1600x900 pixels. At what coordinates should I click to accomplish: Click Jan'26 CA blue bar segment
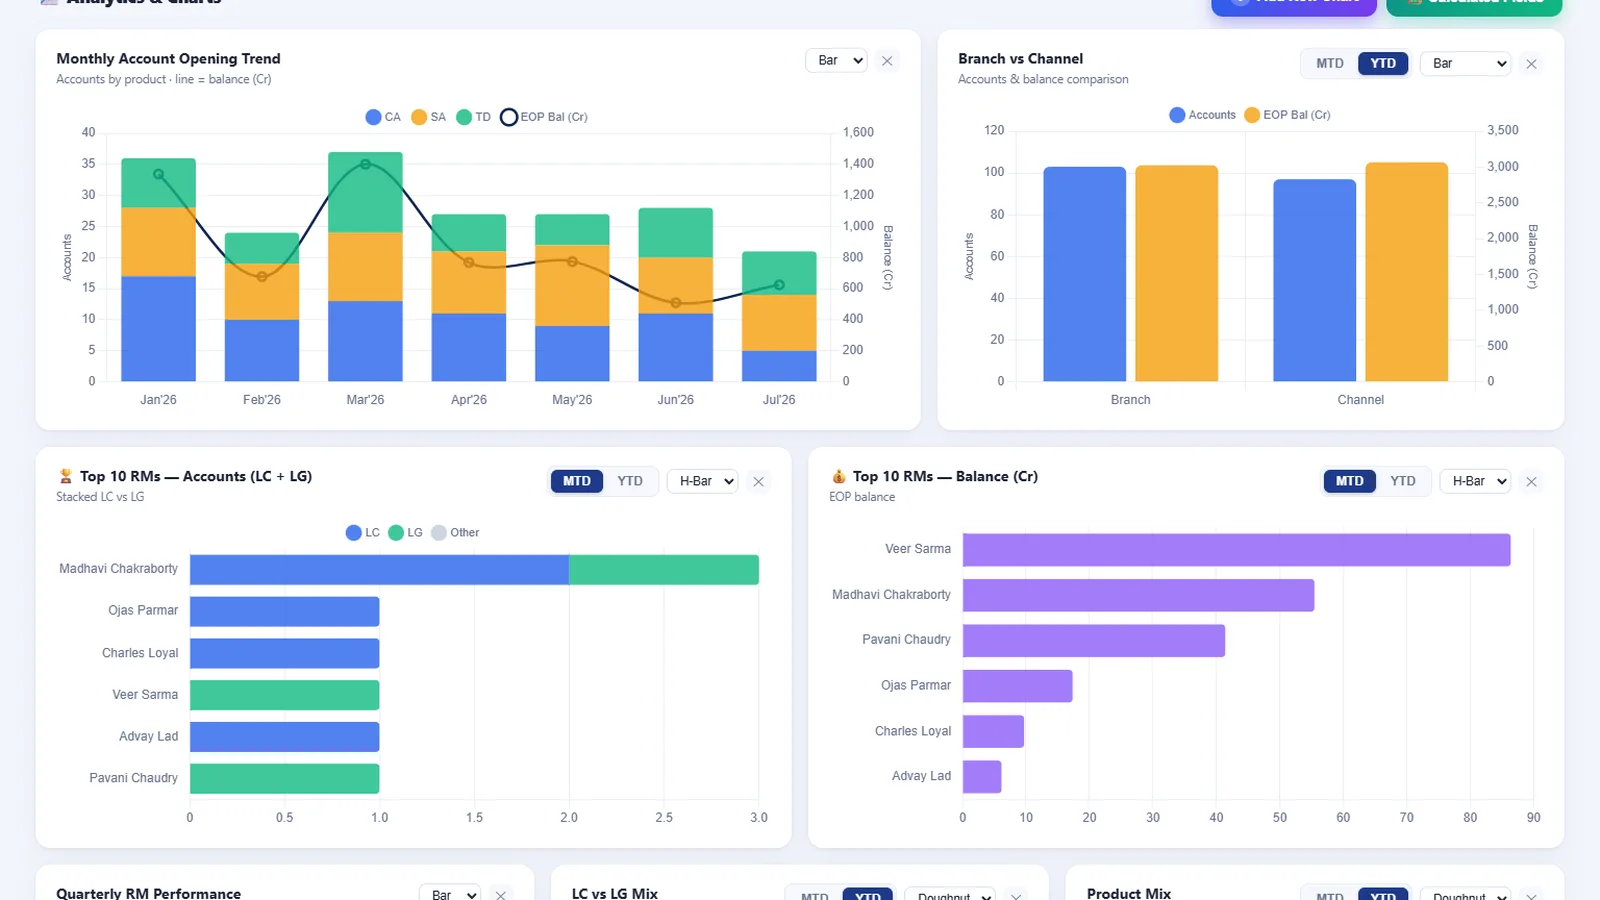[158, 329]
